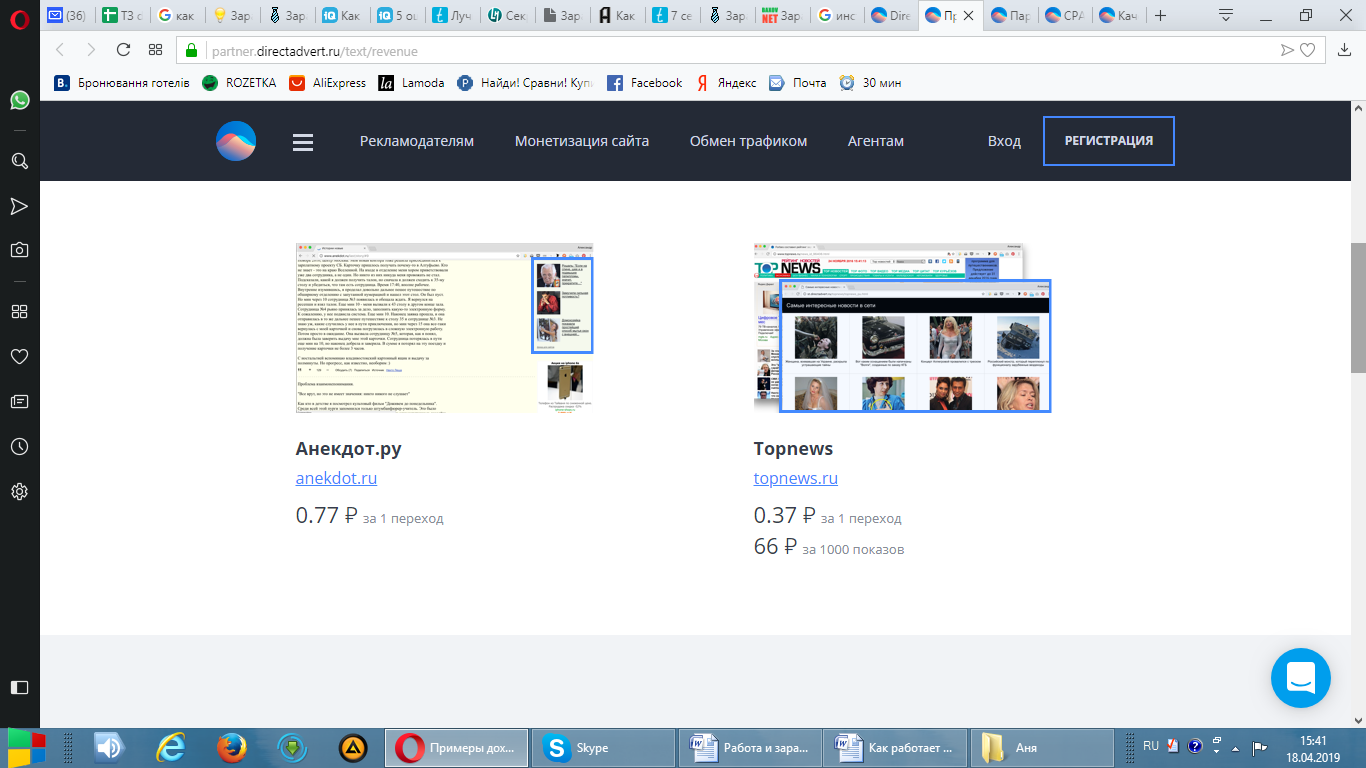
Task: Open the blue chat widget button
Action: tap(1301, 678)
